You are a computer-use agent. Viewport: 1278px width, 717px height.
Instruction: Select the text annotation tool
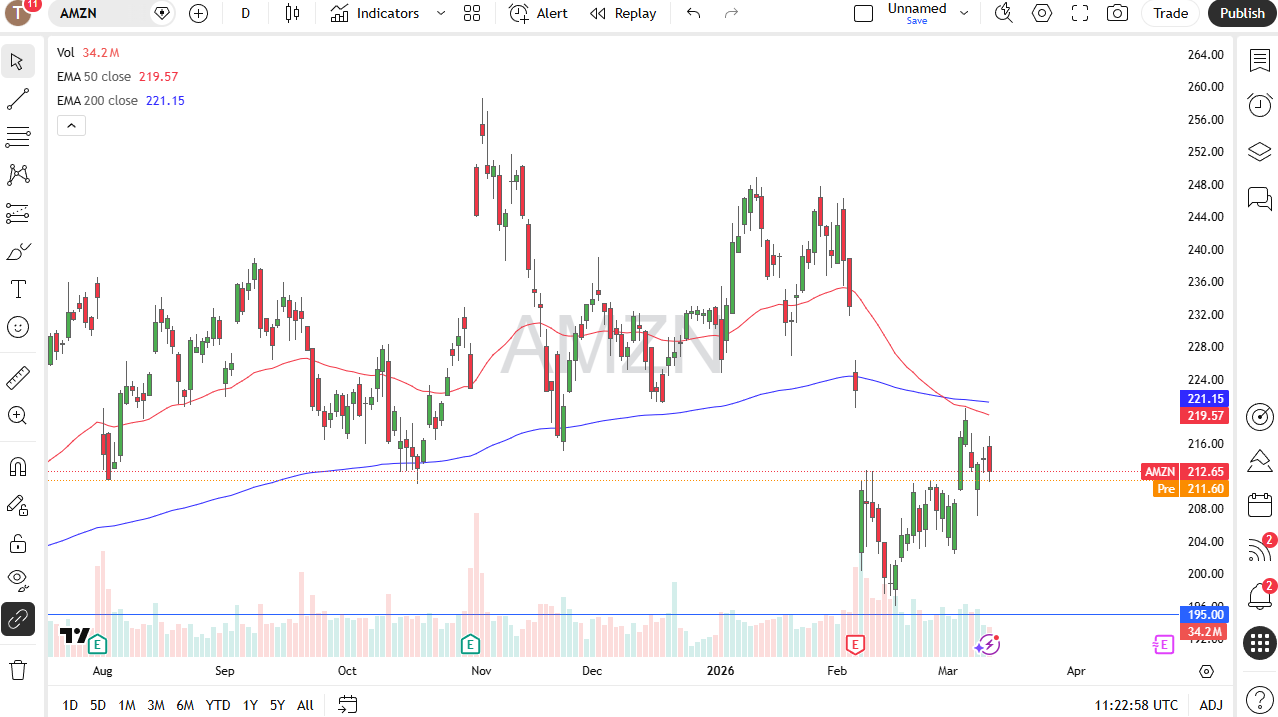pyautogui.click(x=18, y=289)
